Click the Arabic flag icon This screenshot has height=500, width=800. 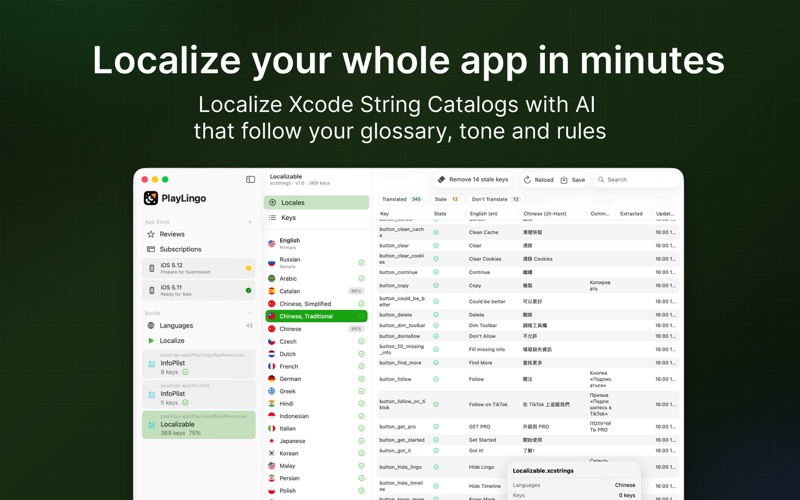pos(271,279)
